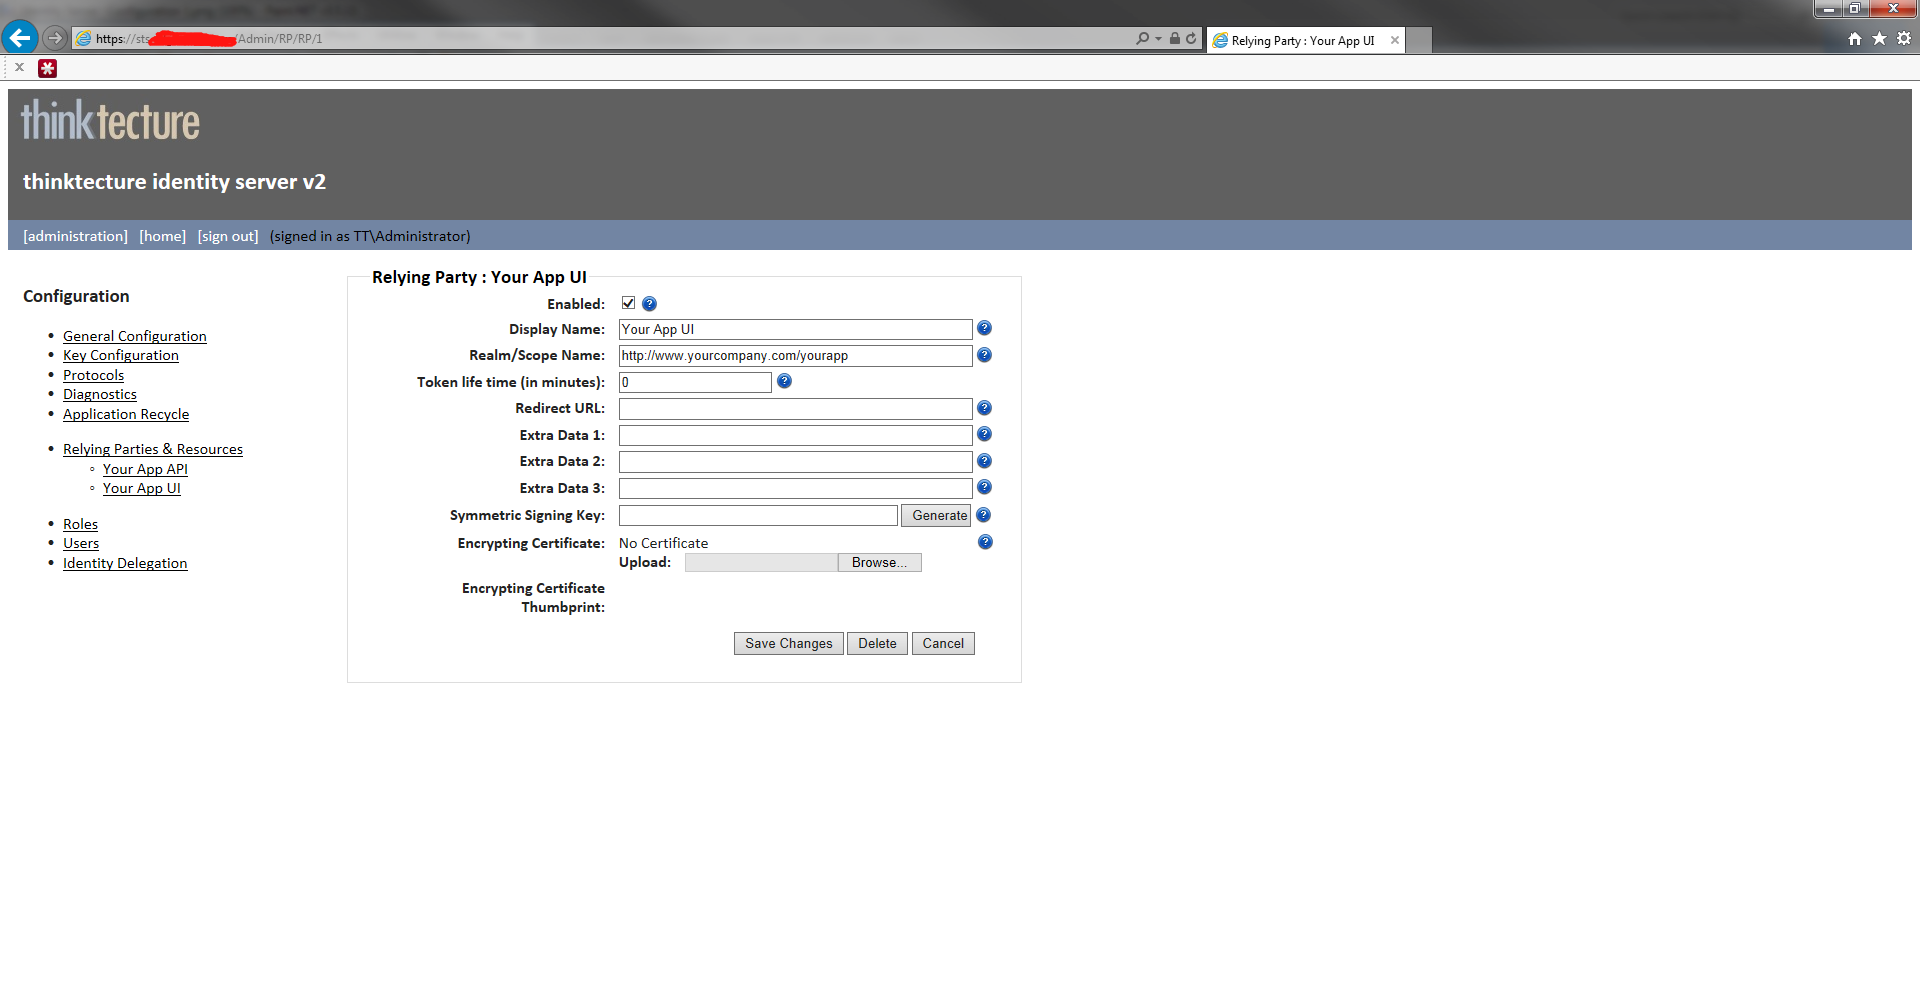Image resolution: width=1920 pixels, height=998 pixels.
Task: Open the browser Home icon
Action: [1855, 38]
